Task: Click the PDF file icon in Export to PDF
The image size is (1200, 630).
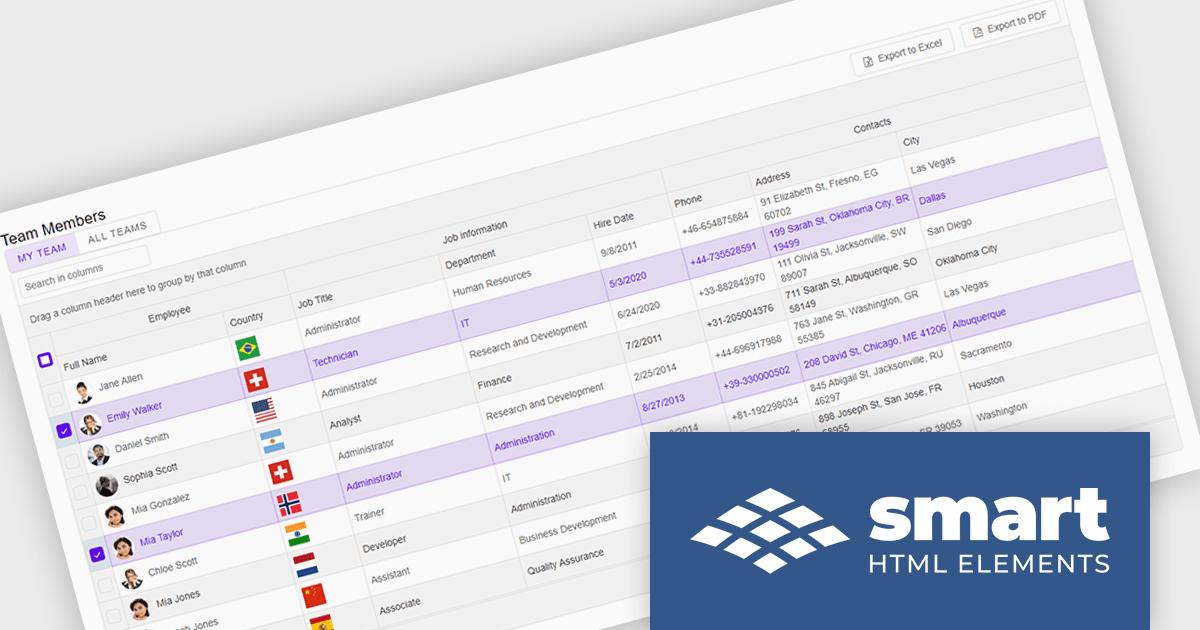Action: (x=977, y=34)
